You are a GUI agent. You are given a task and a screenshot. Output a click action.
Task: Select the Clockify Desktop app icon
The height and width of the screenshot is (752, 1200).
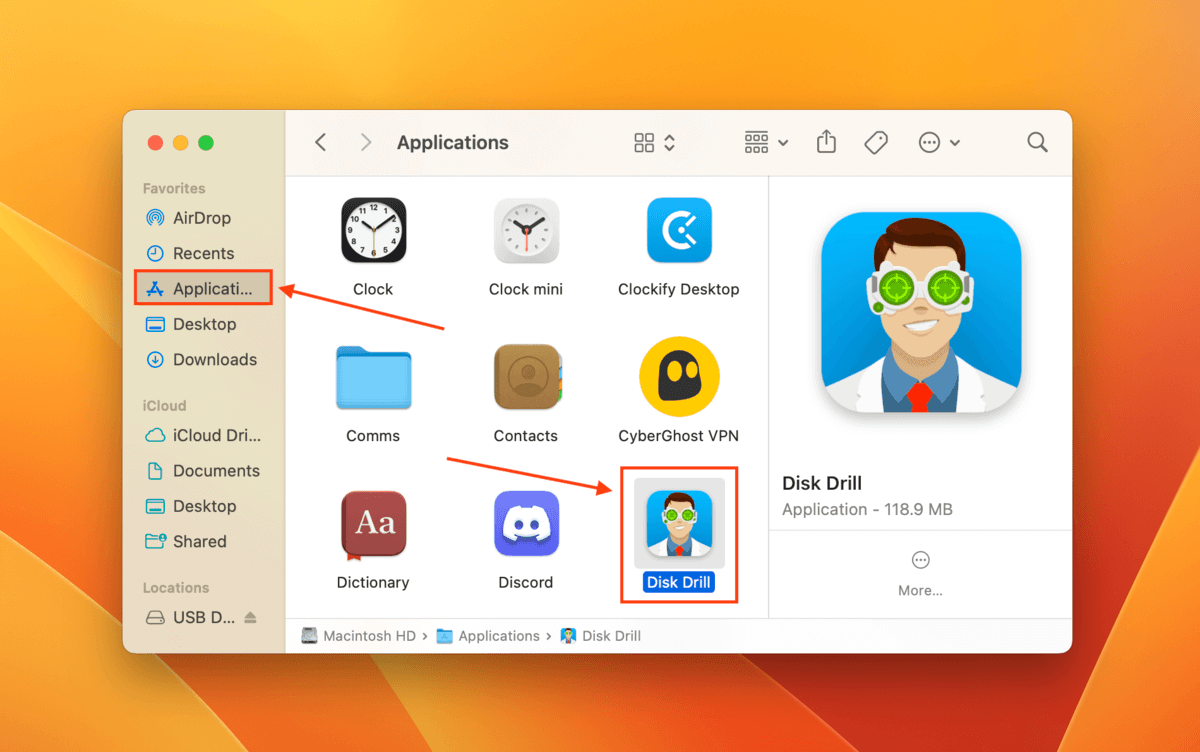click(679, 230)
